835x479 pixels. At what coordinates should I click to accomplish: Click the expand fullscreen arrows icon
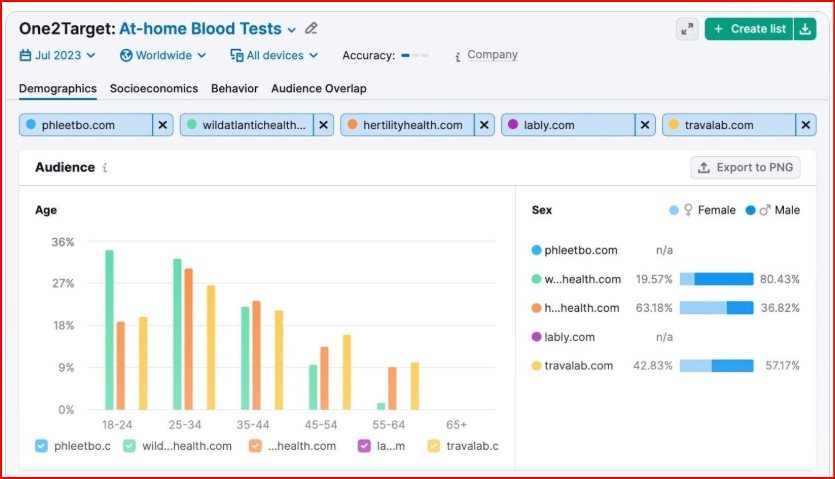pyautogui.click(x=687, y=29)
